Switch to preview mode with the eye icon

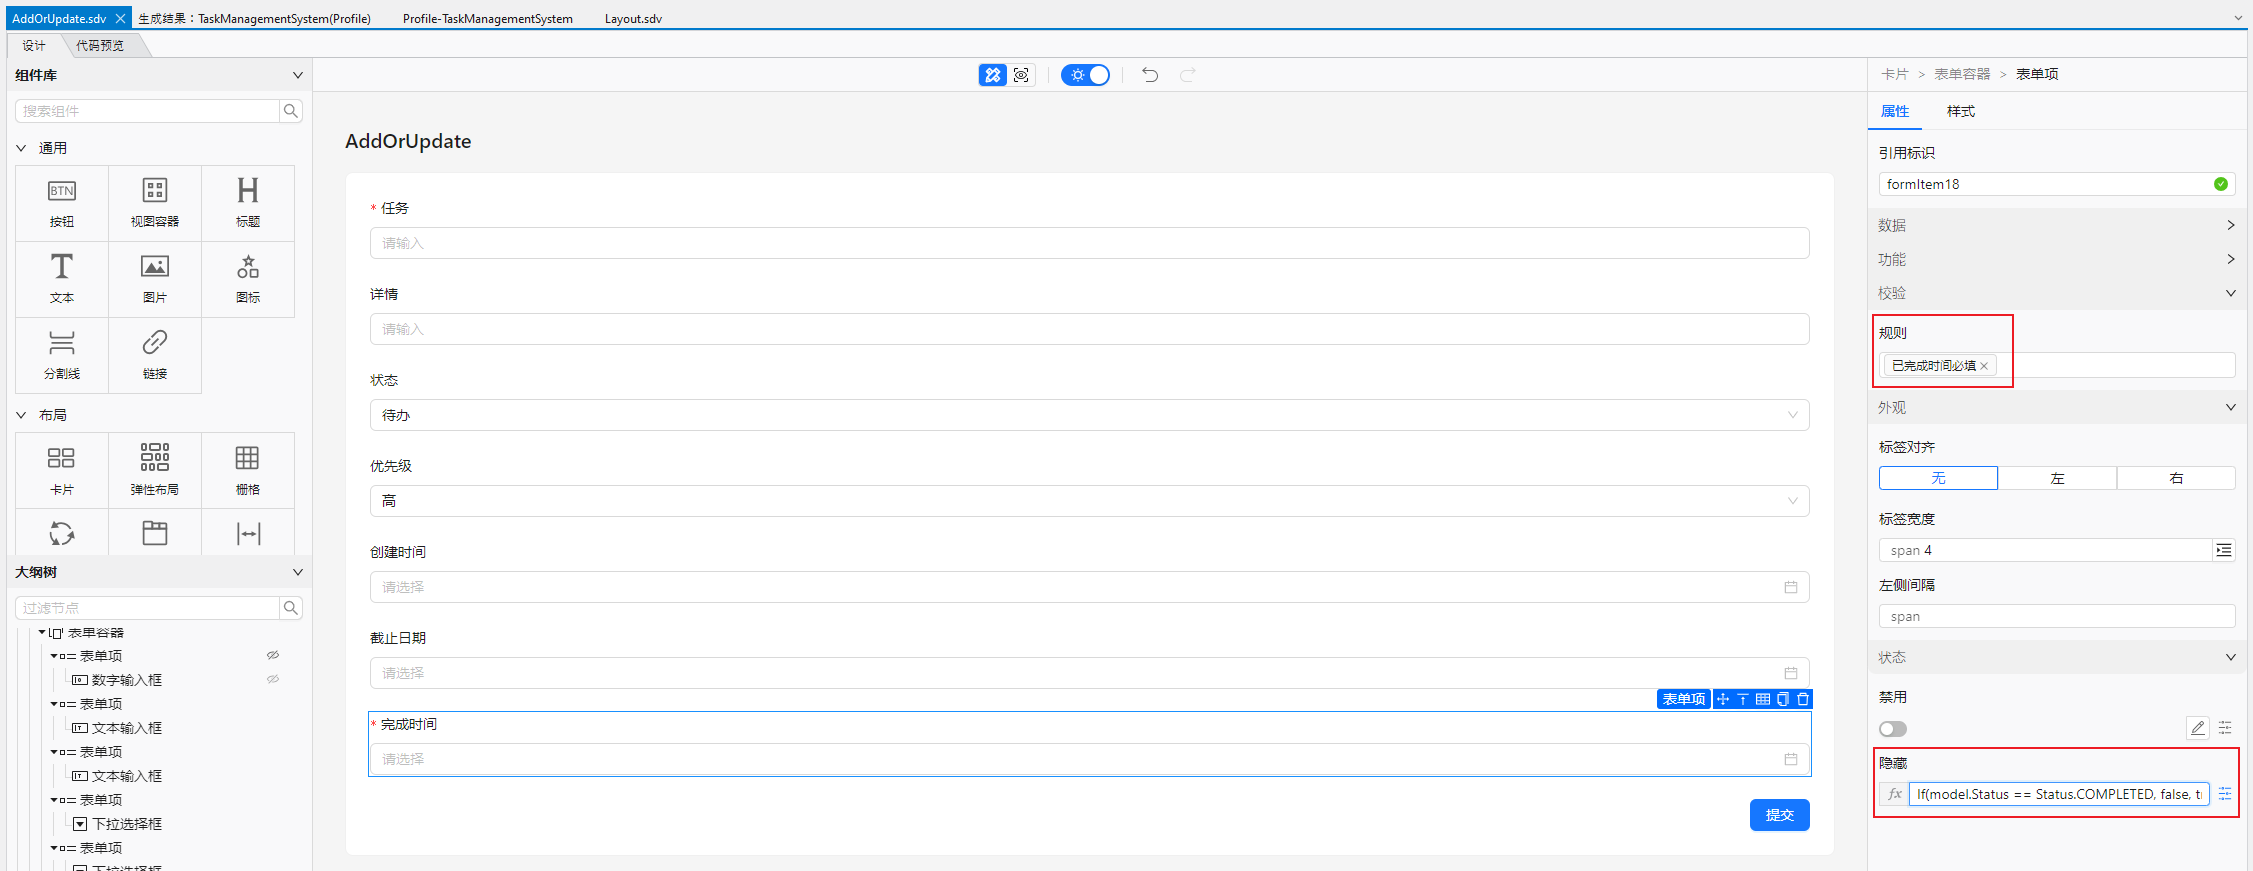click(1021, 75)
